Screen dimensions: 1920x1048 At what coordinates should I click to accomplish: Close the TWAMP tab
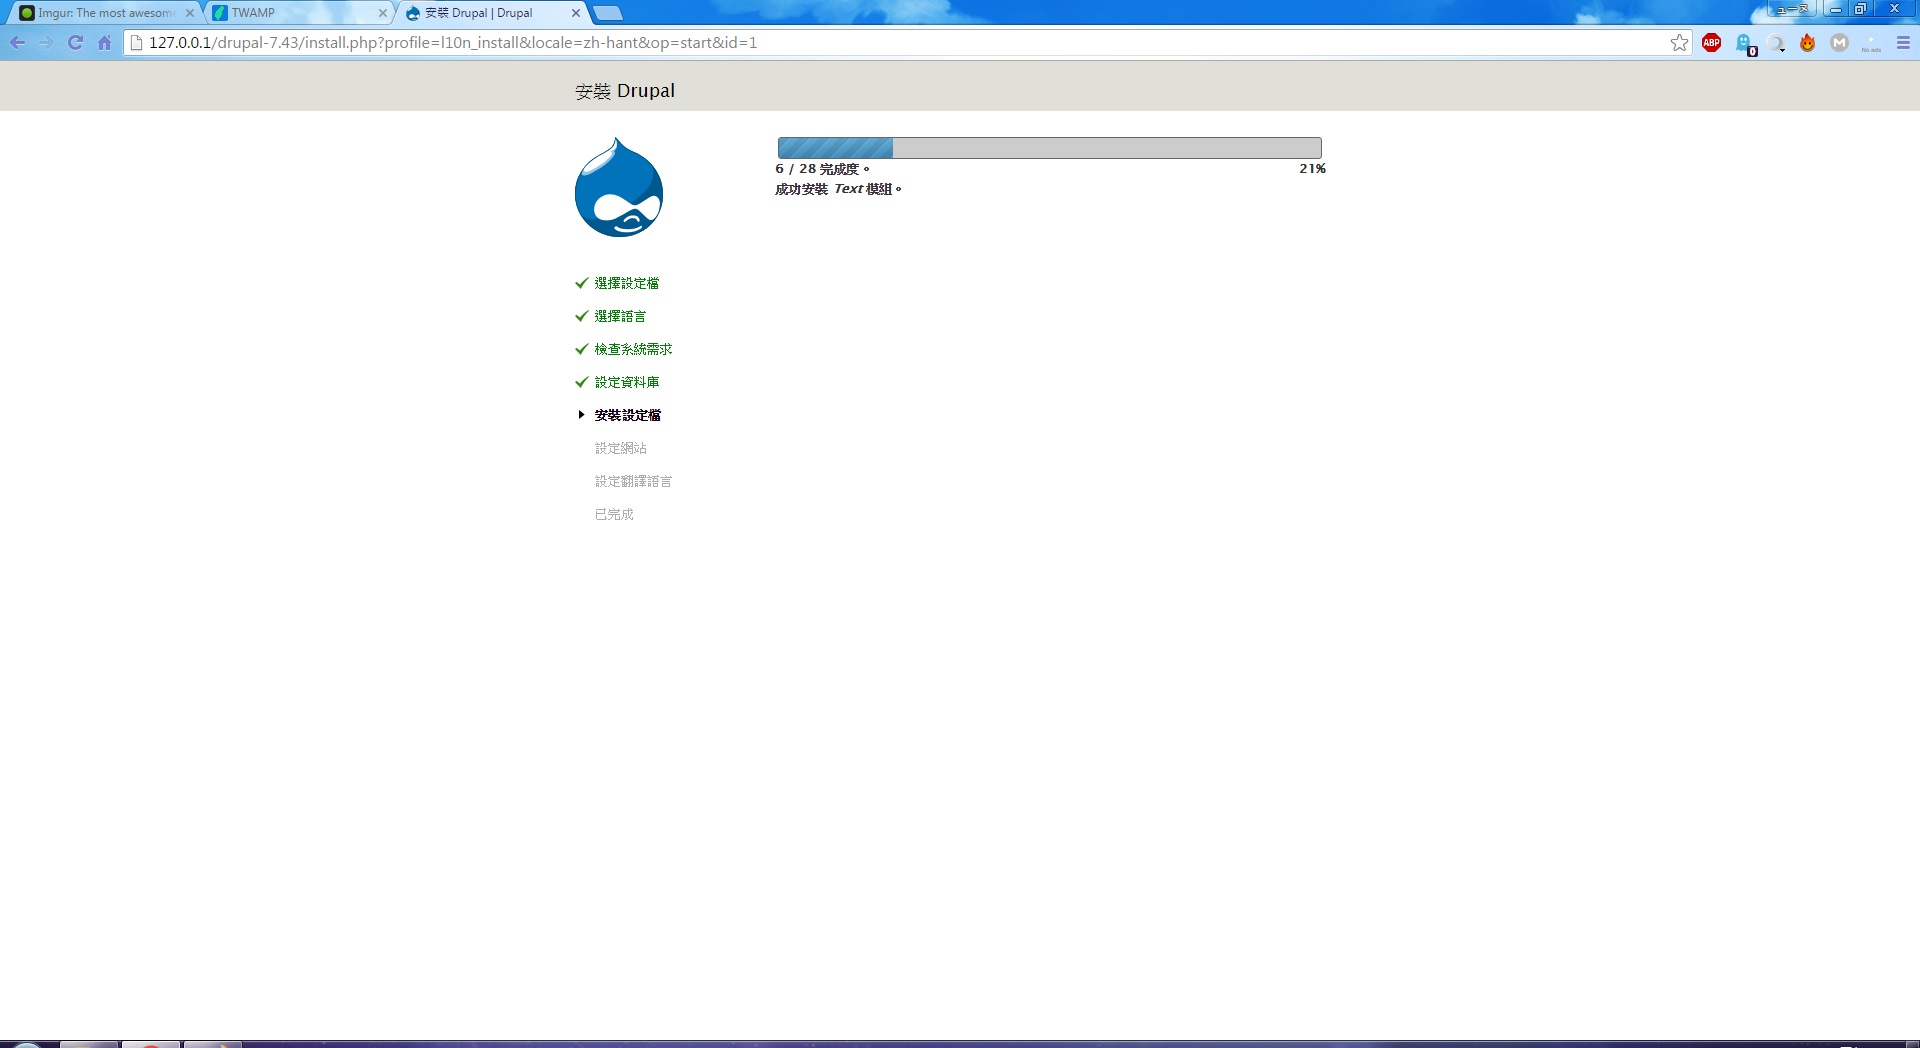click(x=382, y=13)
